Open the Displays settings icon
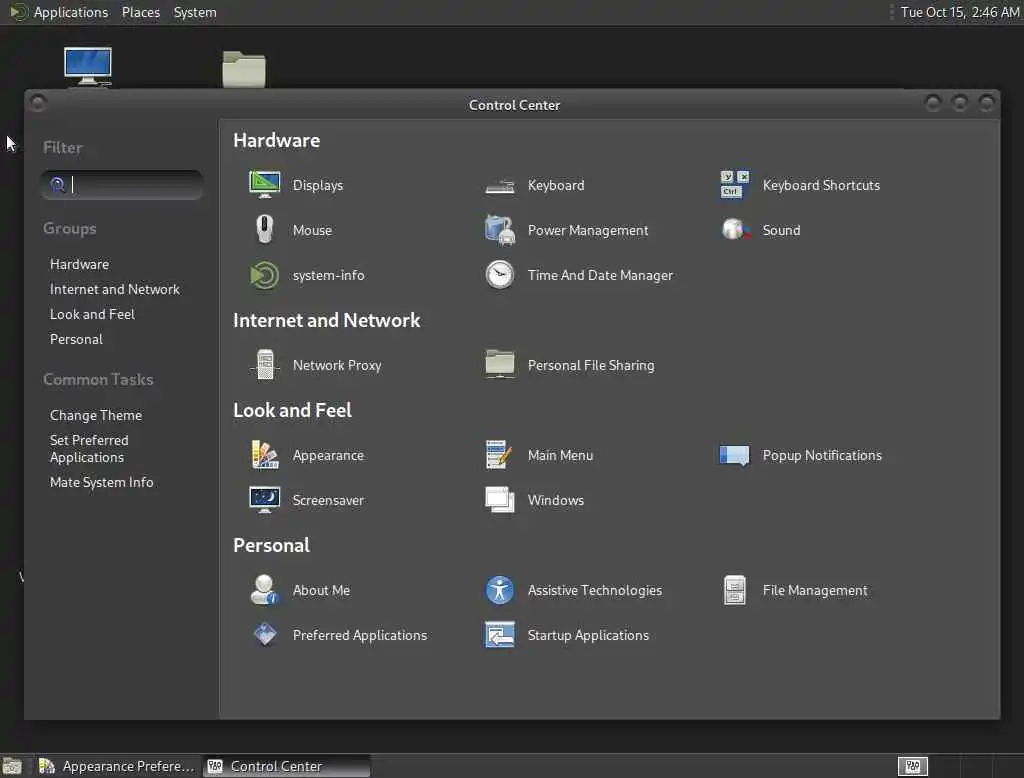The image size is (1024, 778). pyautogui.click(x=264, y=185)
